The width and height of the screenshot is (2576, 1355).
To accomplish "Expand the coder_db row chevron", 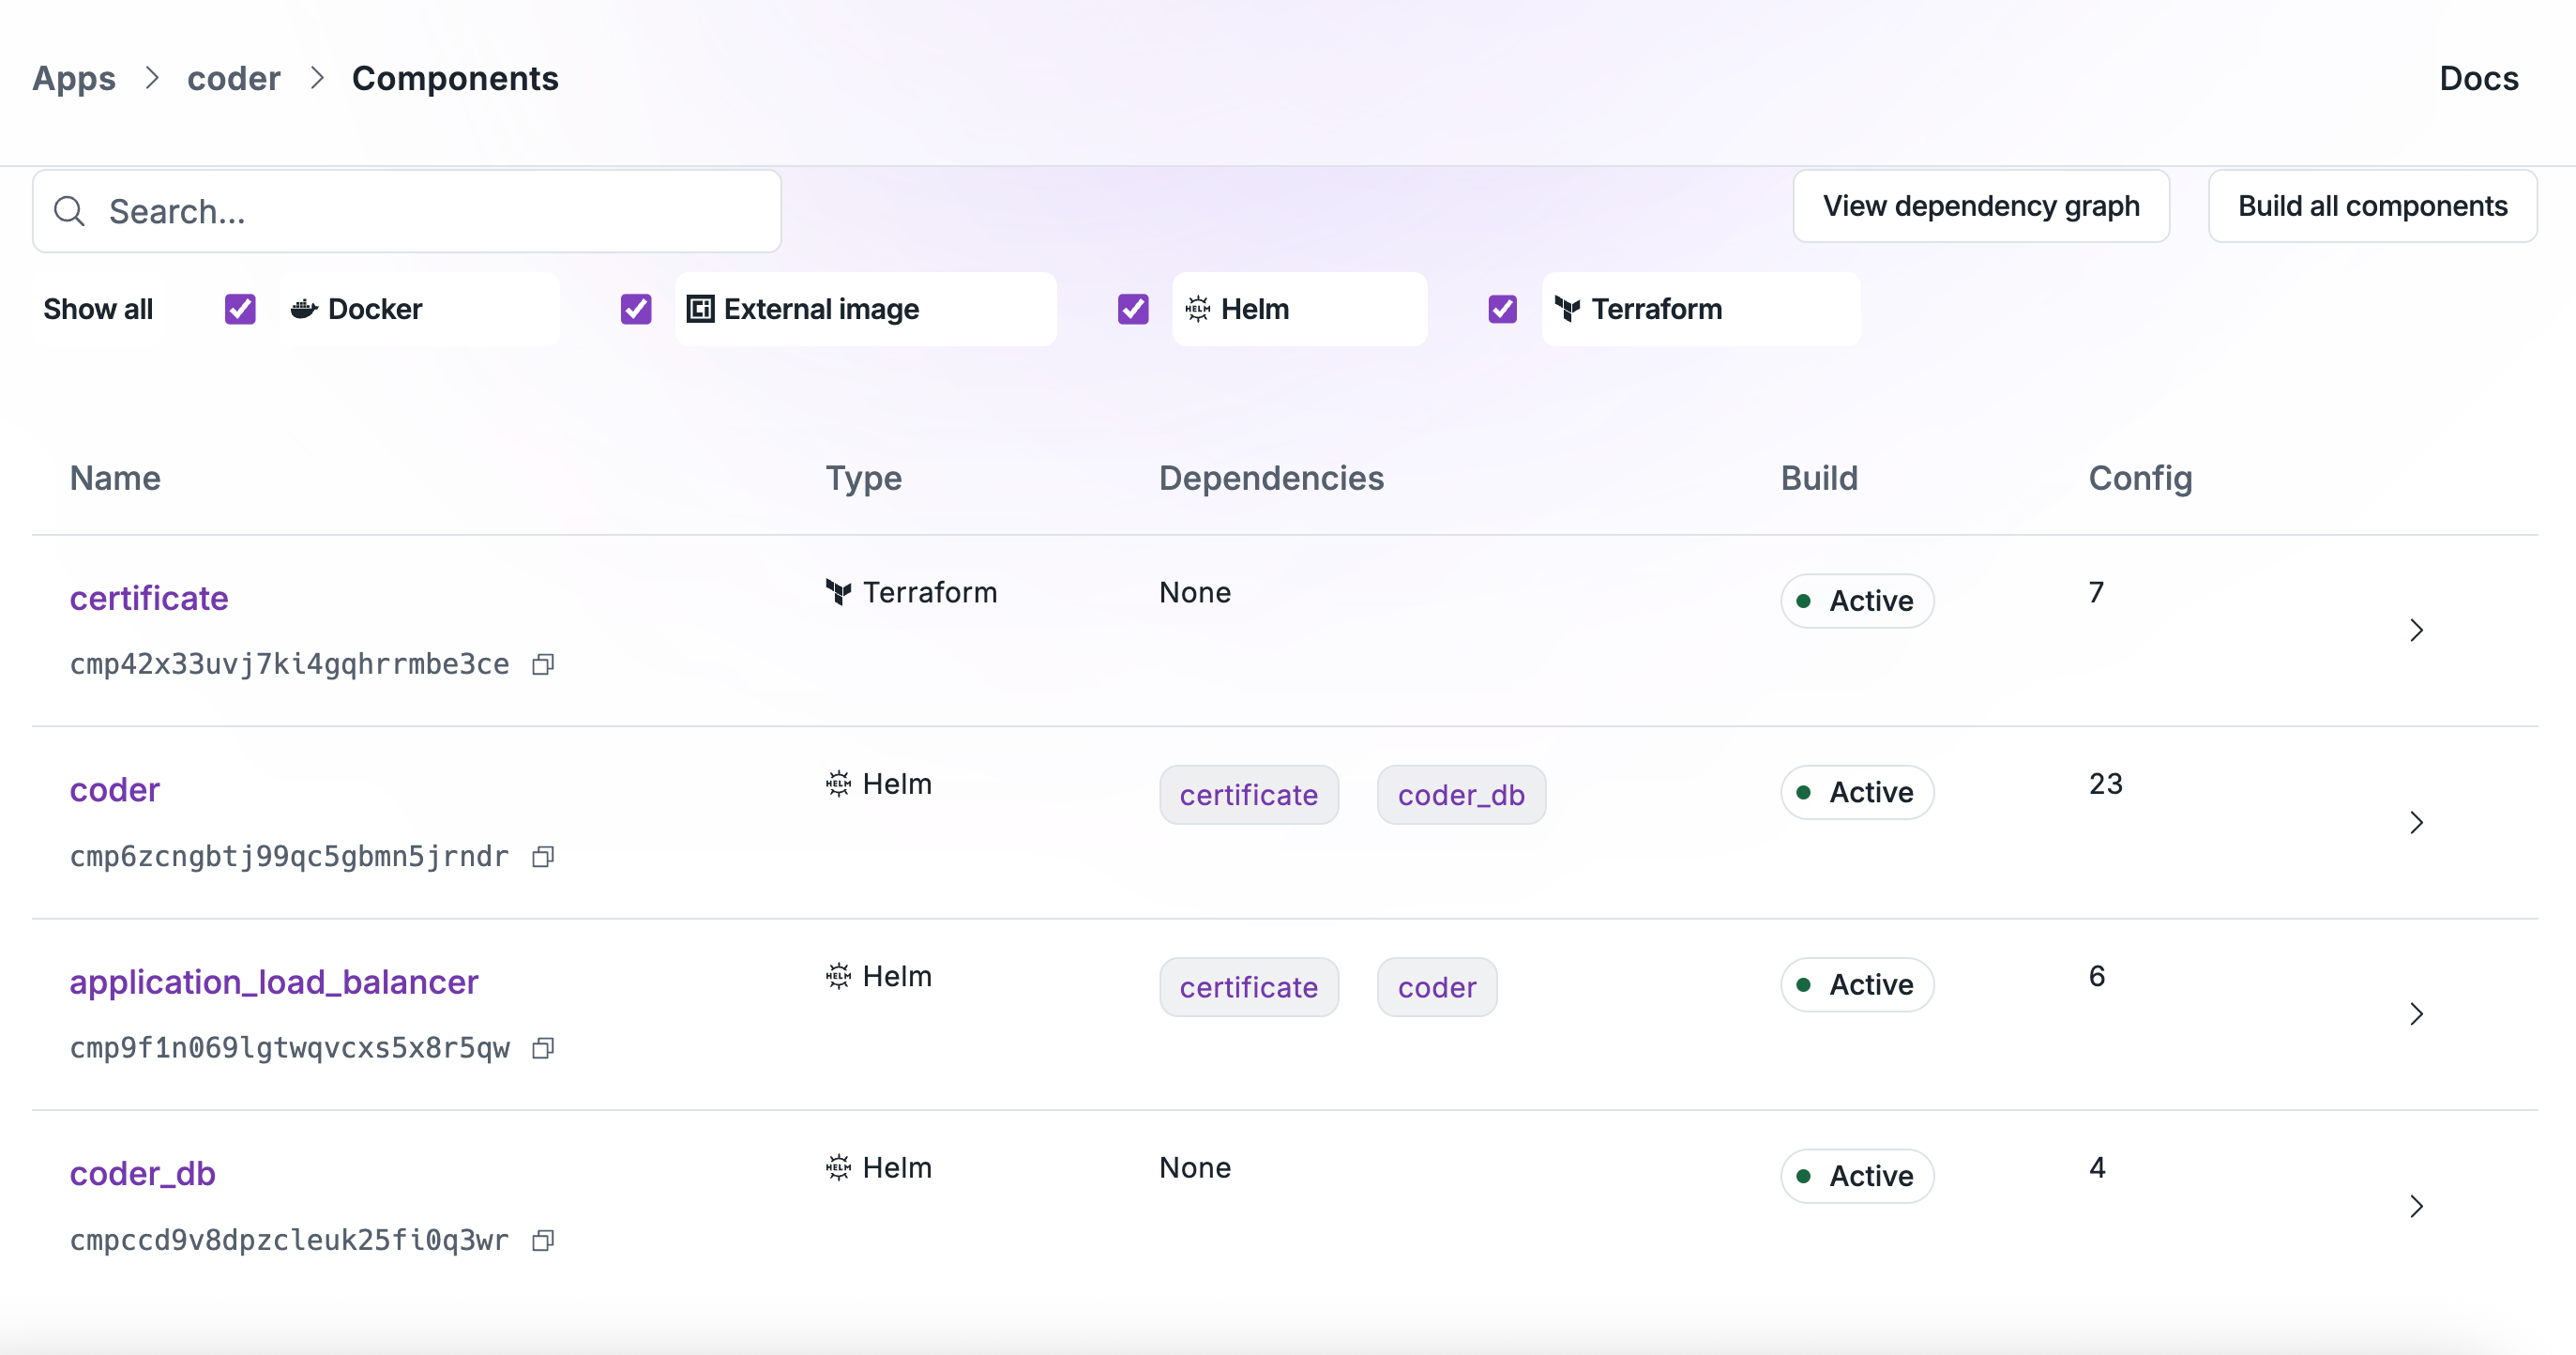I will click(x=2416, y=1206).
